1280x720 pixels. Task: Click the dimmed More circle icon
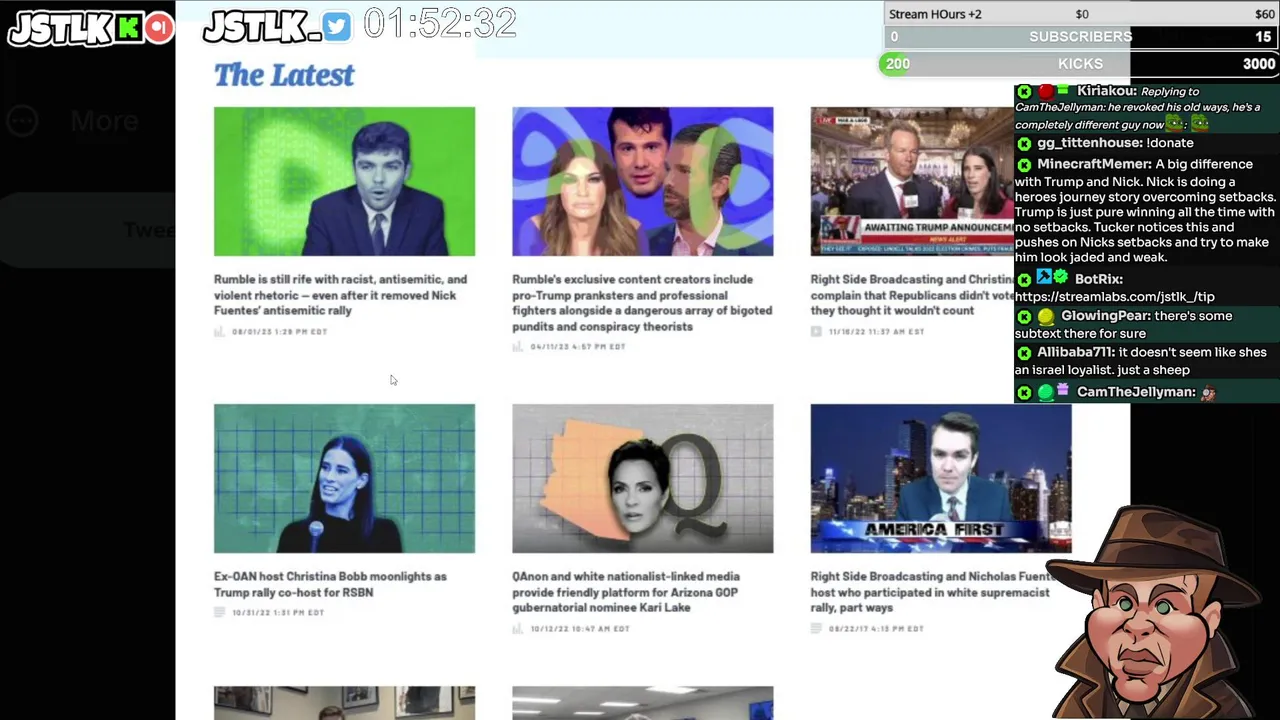point(22,122)
